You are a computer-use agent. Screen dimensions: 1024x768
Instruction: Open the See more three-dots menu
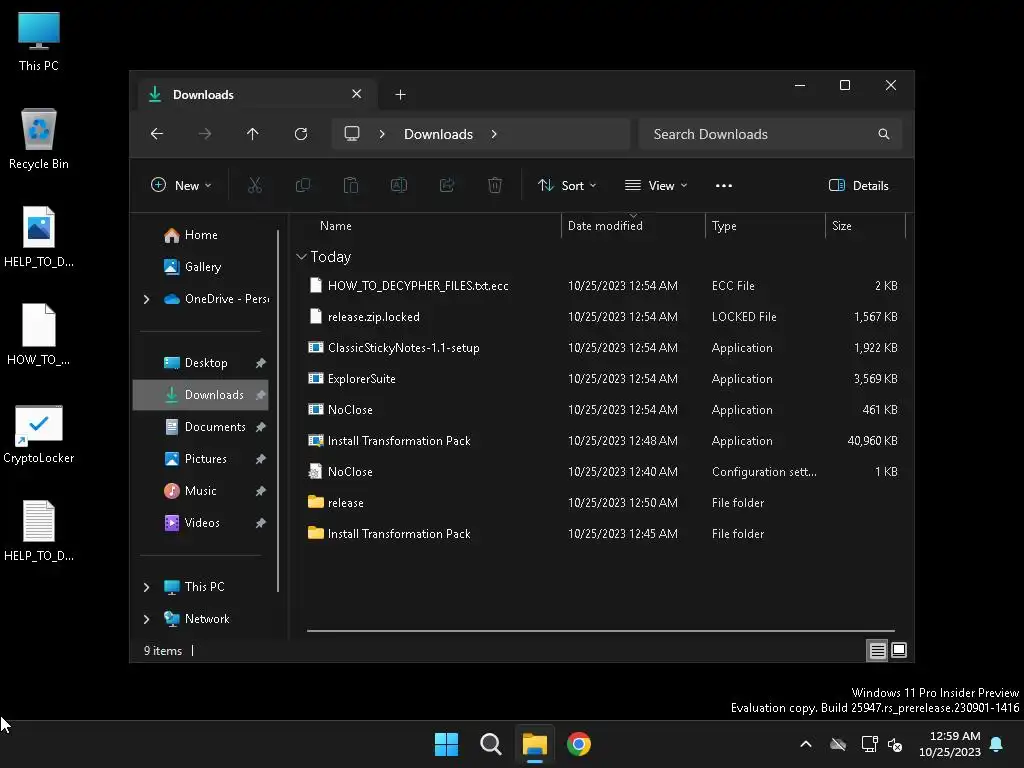point(724,185)
